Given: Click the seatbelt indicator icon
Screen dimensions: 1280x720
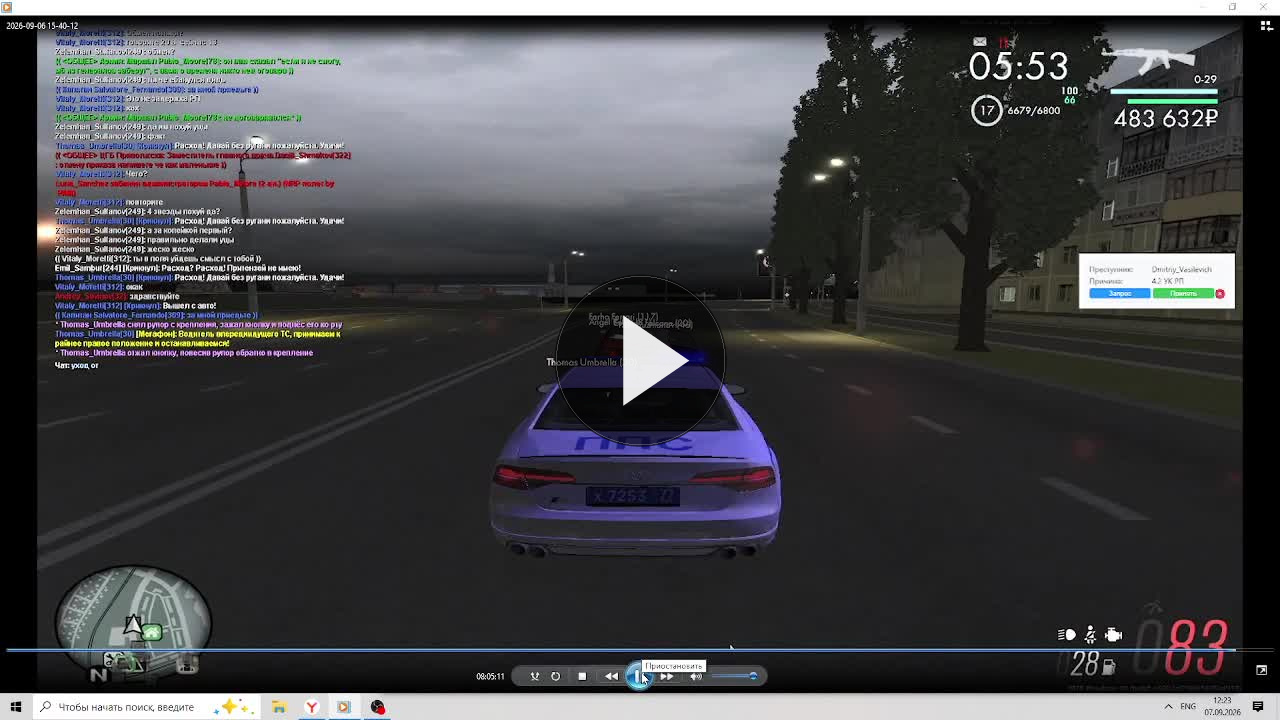Looking at the screenshot, I should pos(1090,635).
